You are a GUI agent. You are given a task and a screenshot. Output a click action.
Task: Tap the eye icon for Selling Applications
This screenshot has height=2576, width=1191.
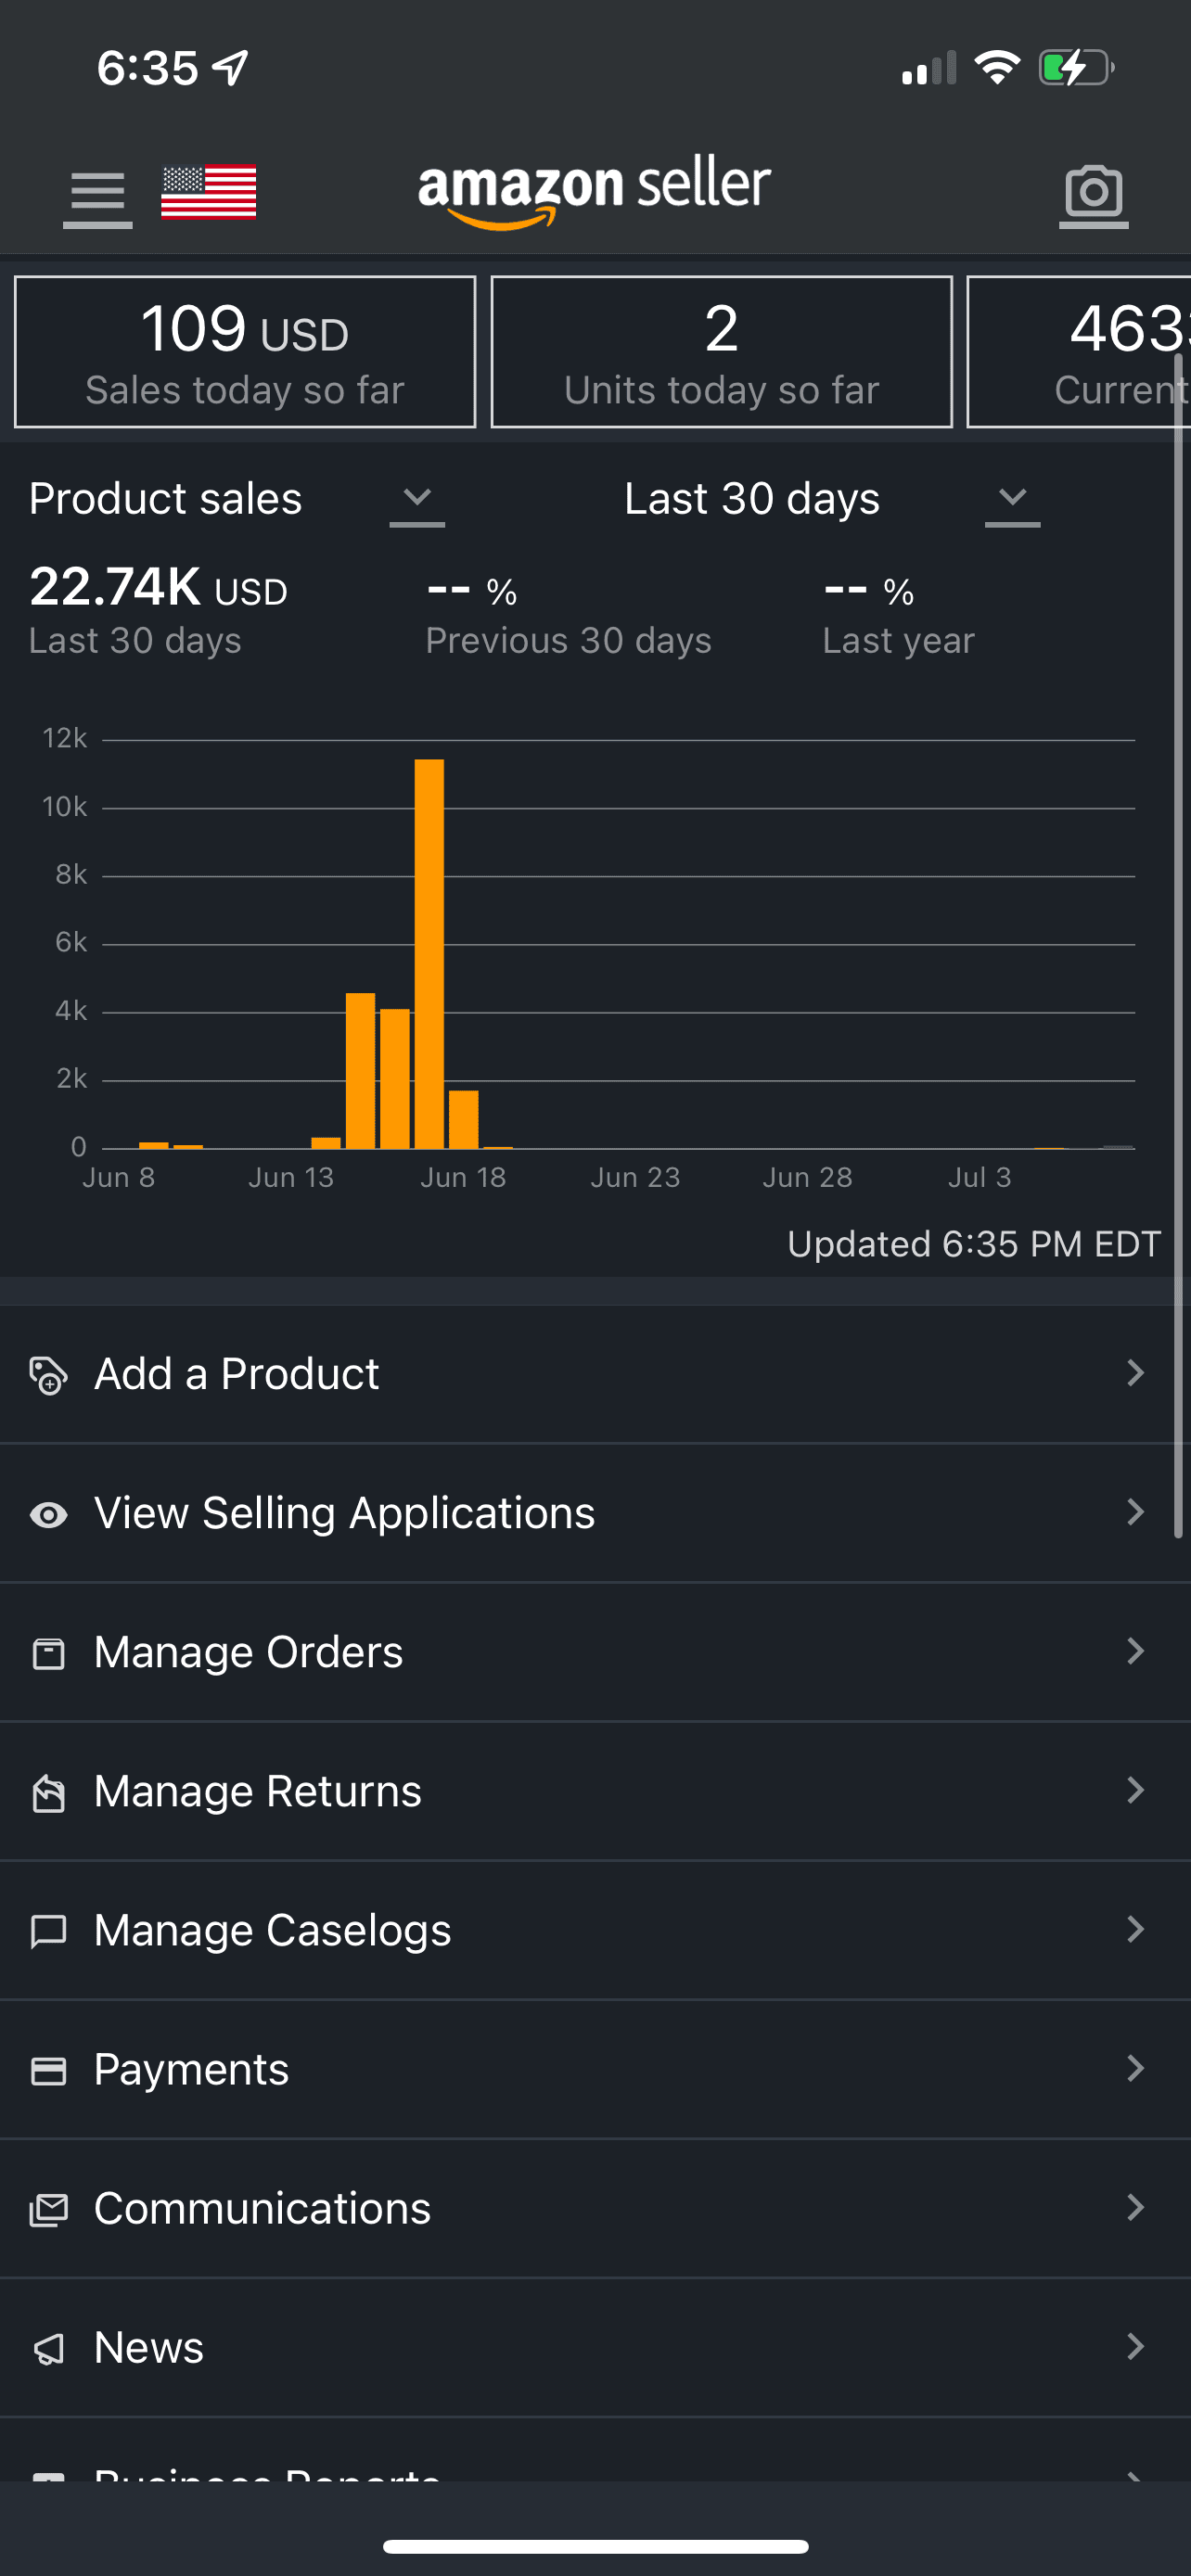[48, 1514]
